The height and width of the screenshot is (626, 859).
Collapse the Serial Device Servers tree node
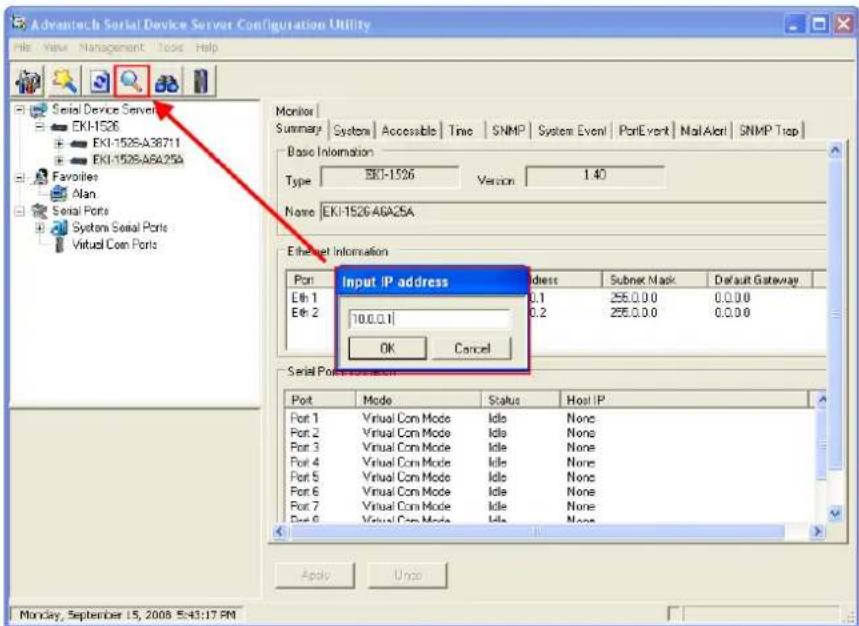click(20, 110)
